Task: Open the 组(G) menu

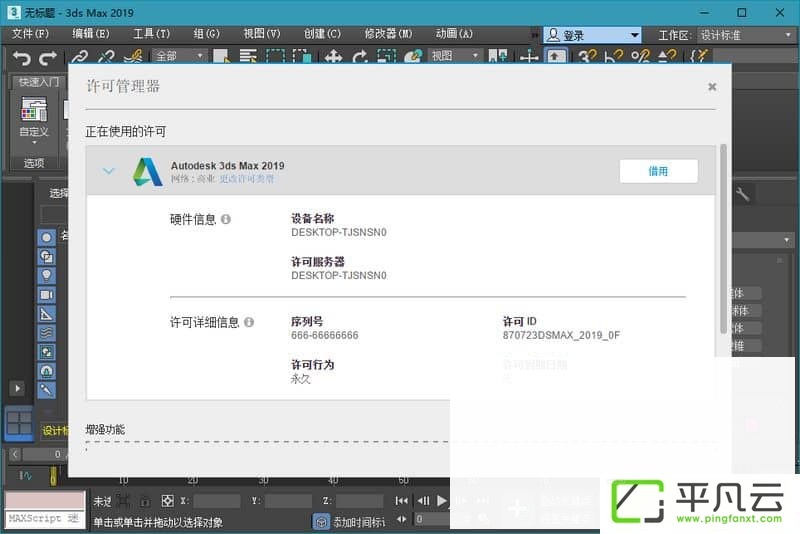Action: pos(207,34)
